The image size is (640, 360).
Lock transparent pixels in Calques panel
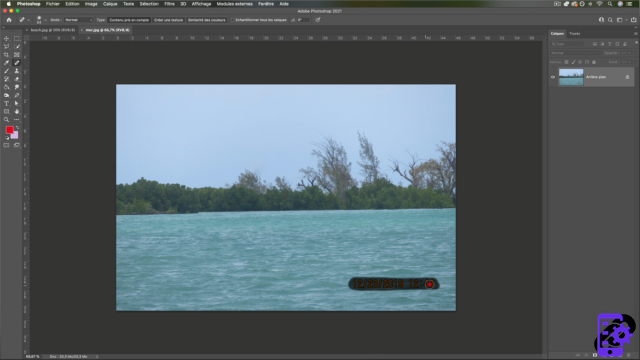click(x=566, y=62)
